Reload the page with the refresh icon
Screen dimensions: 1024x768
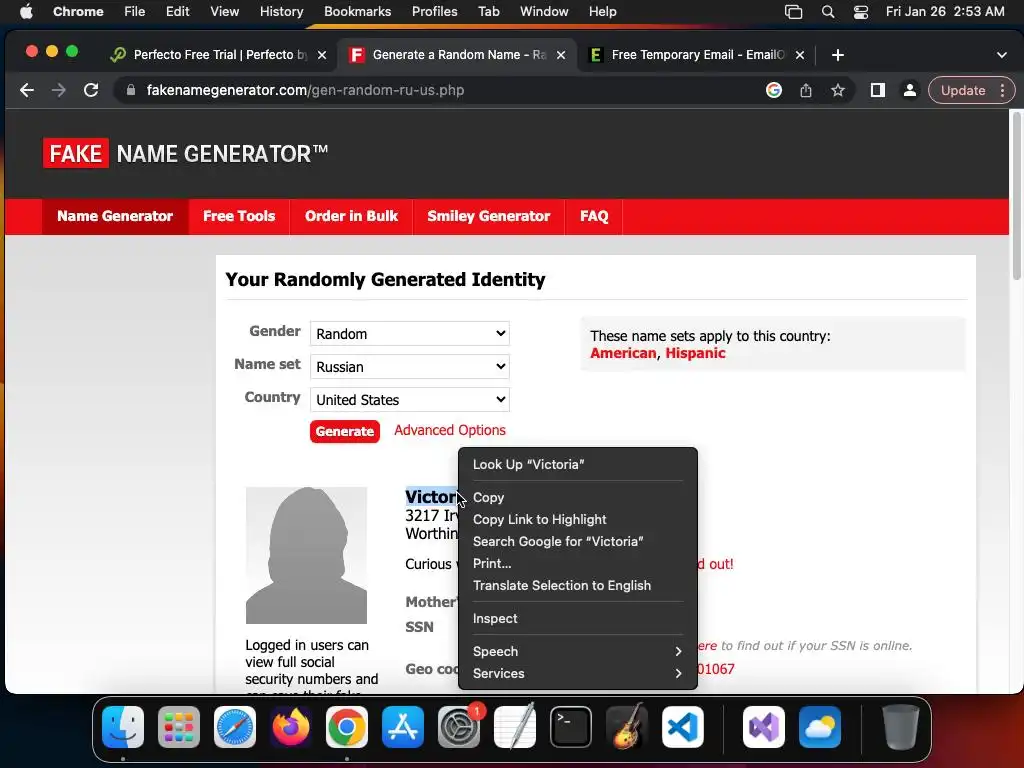tap(91, 90)
